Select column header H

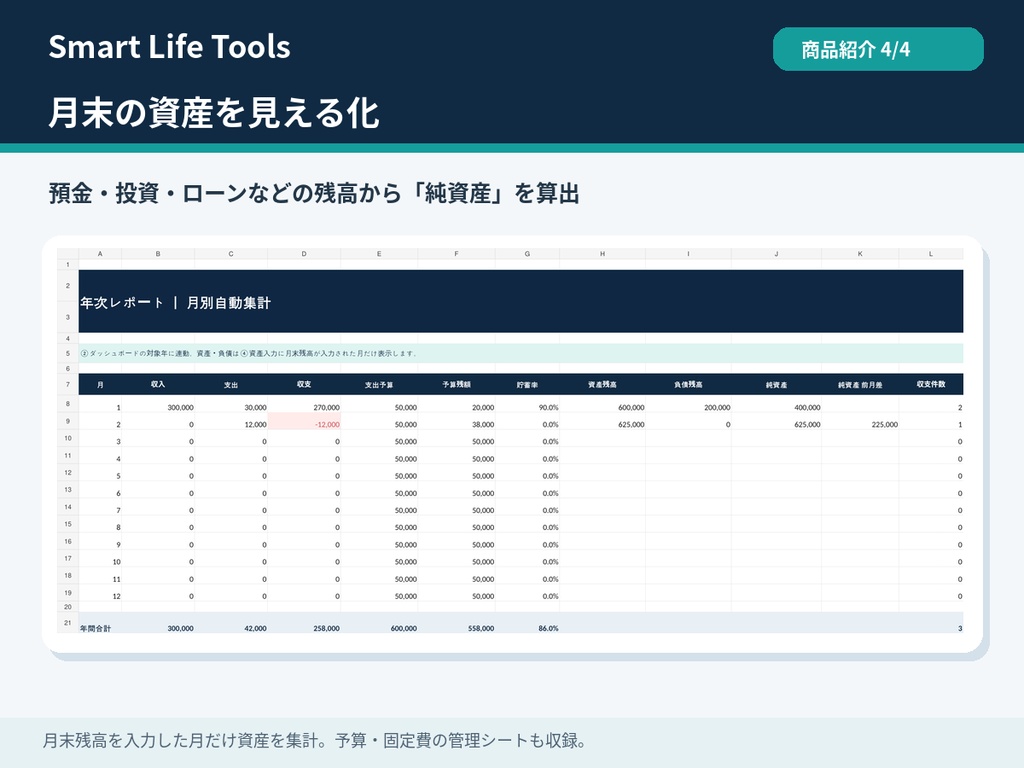pyautogui.click(x=602, y=254)
